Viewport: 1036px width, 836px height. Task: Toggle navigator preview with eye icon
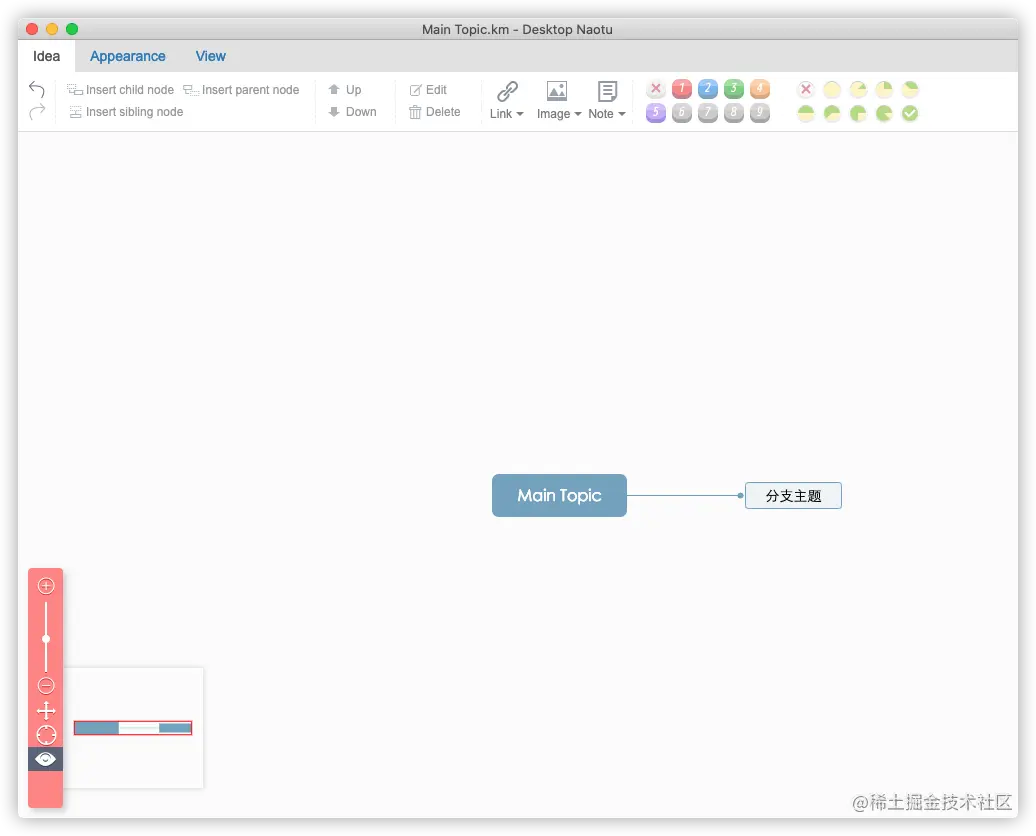45,759
